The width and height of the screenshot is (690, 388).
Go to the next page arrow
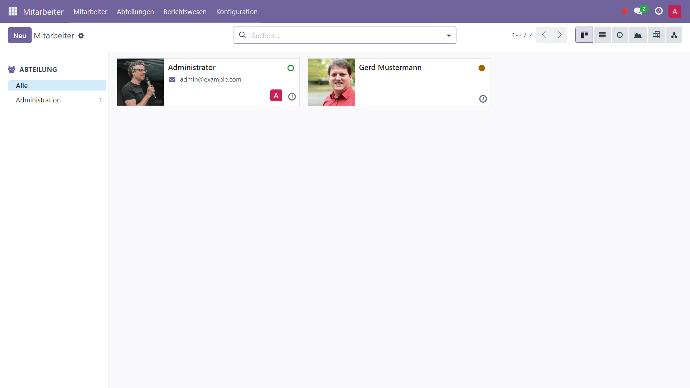pyautogui.click(x=559, y=35)
